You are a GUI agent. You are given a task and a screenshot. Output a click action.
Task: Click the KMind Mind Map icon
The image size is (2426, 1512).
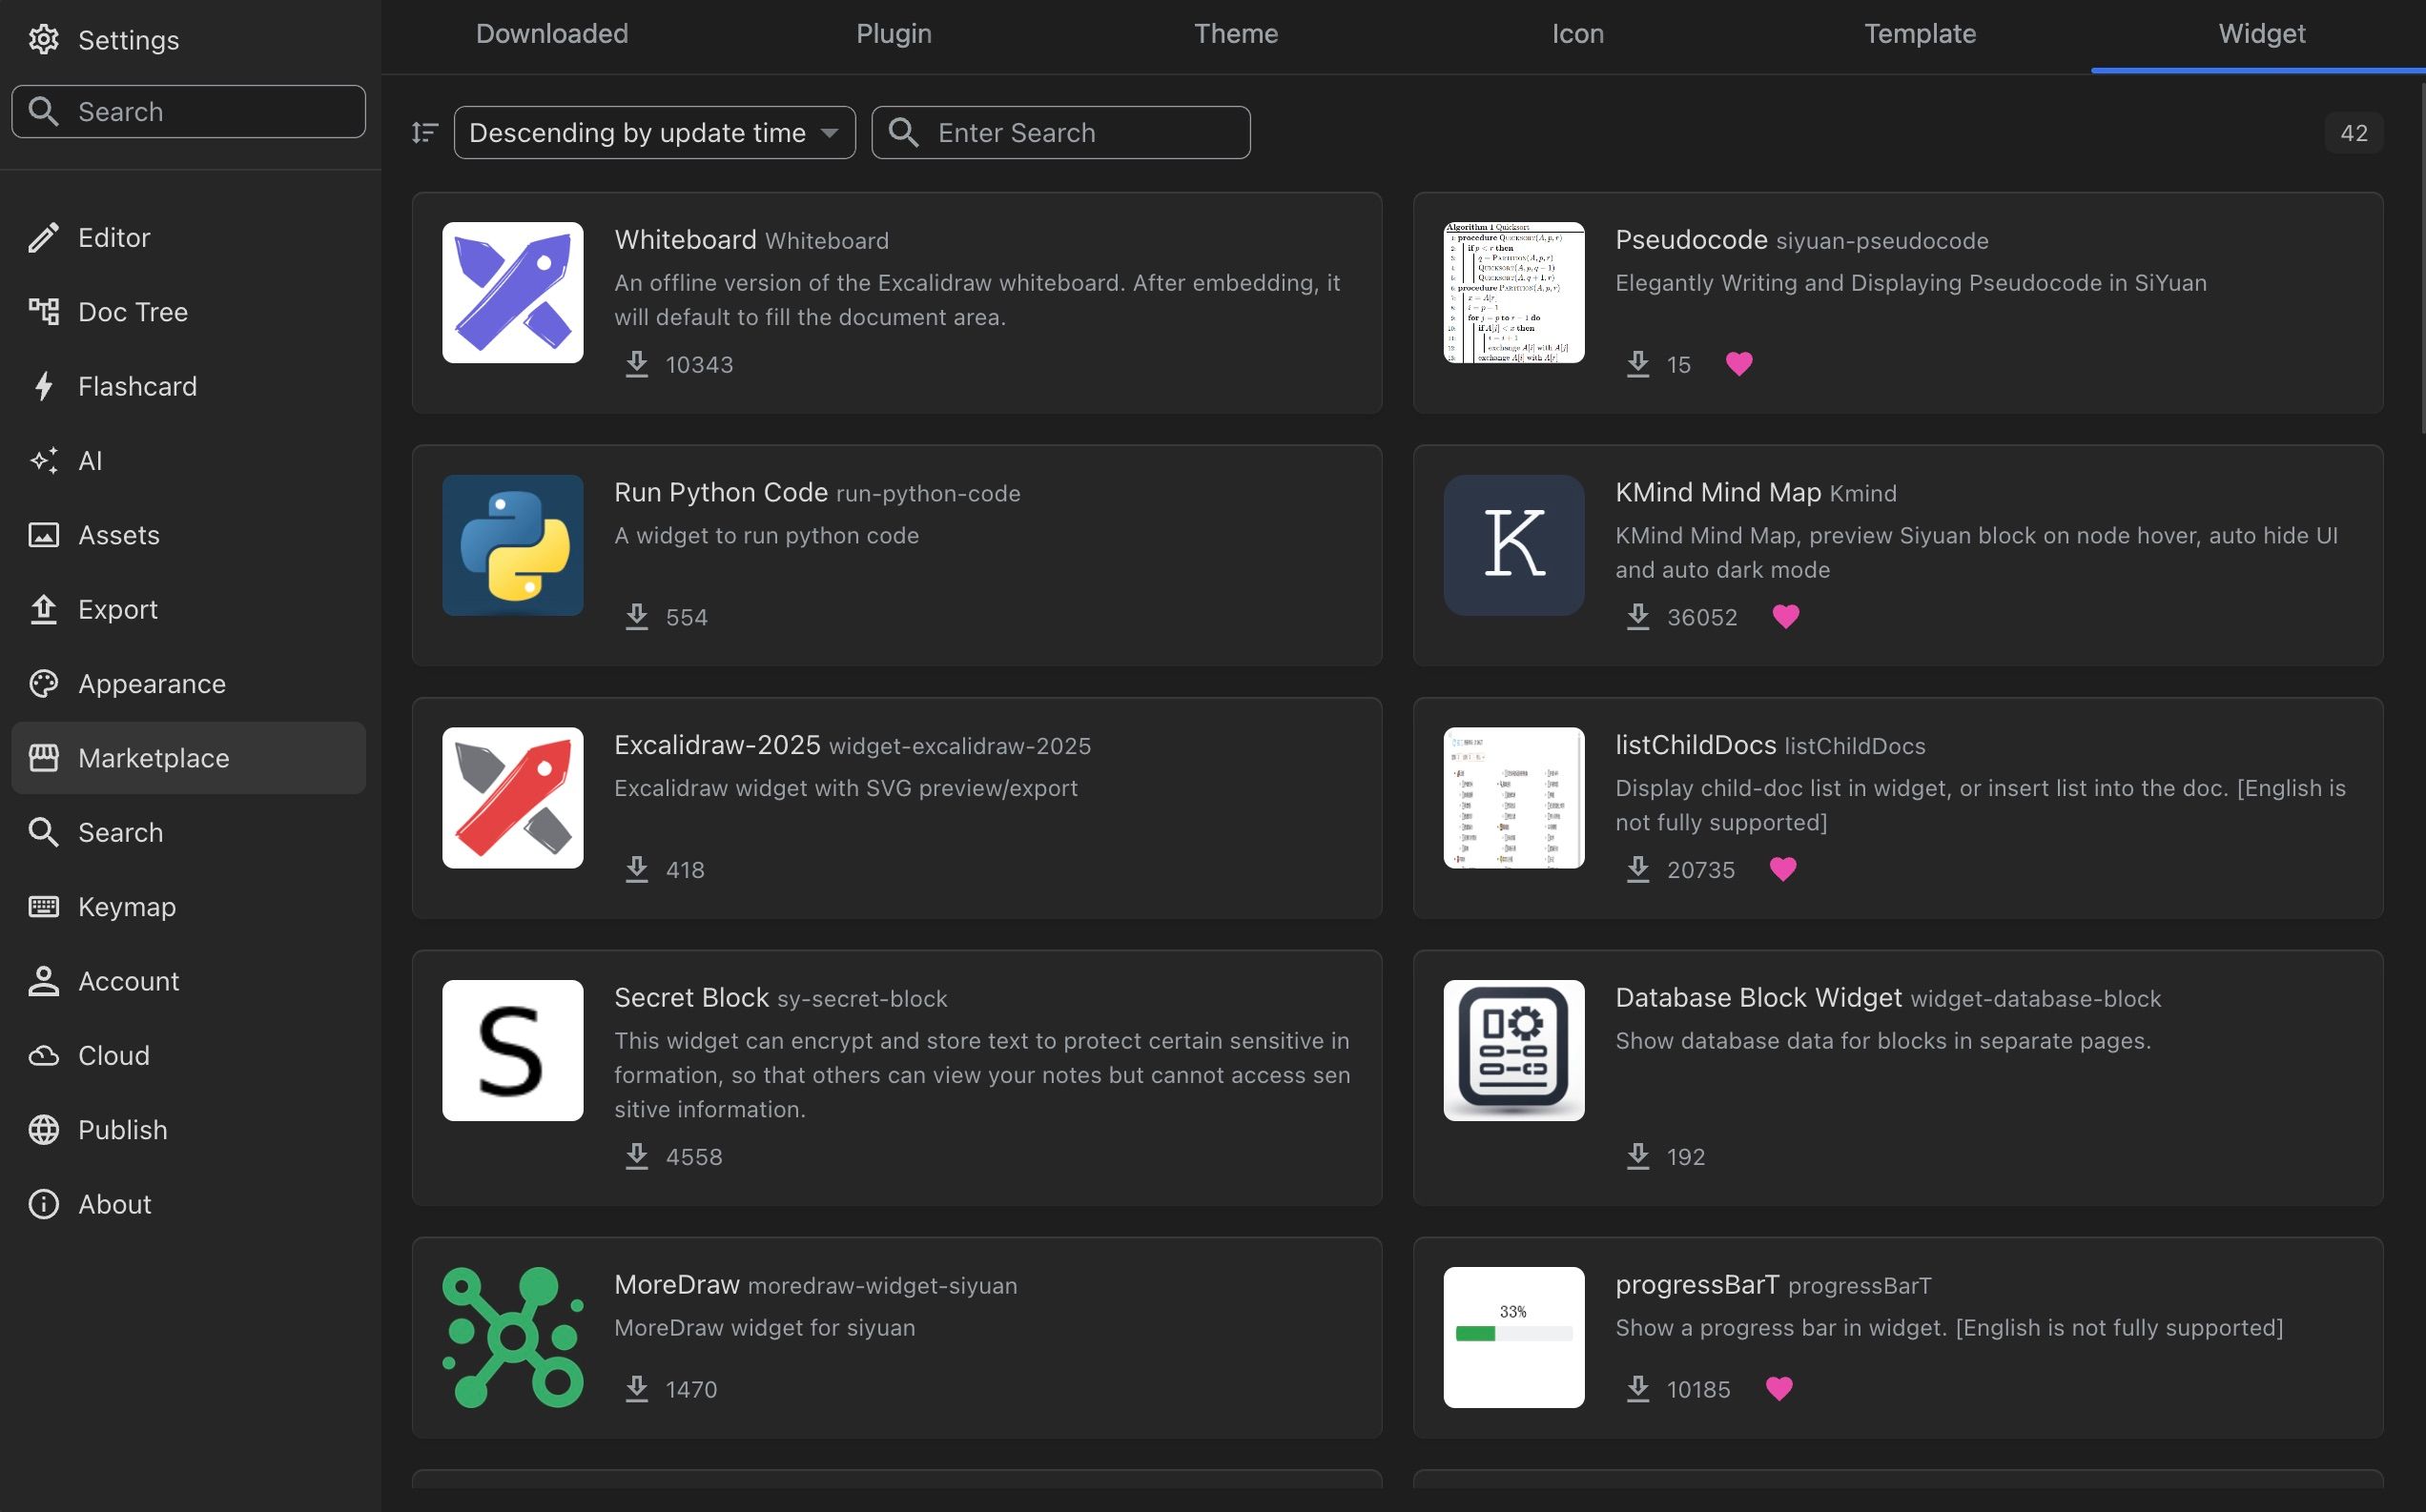(x=1514, y=545)
